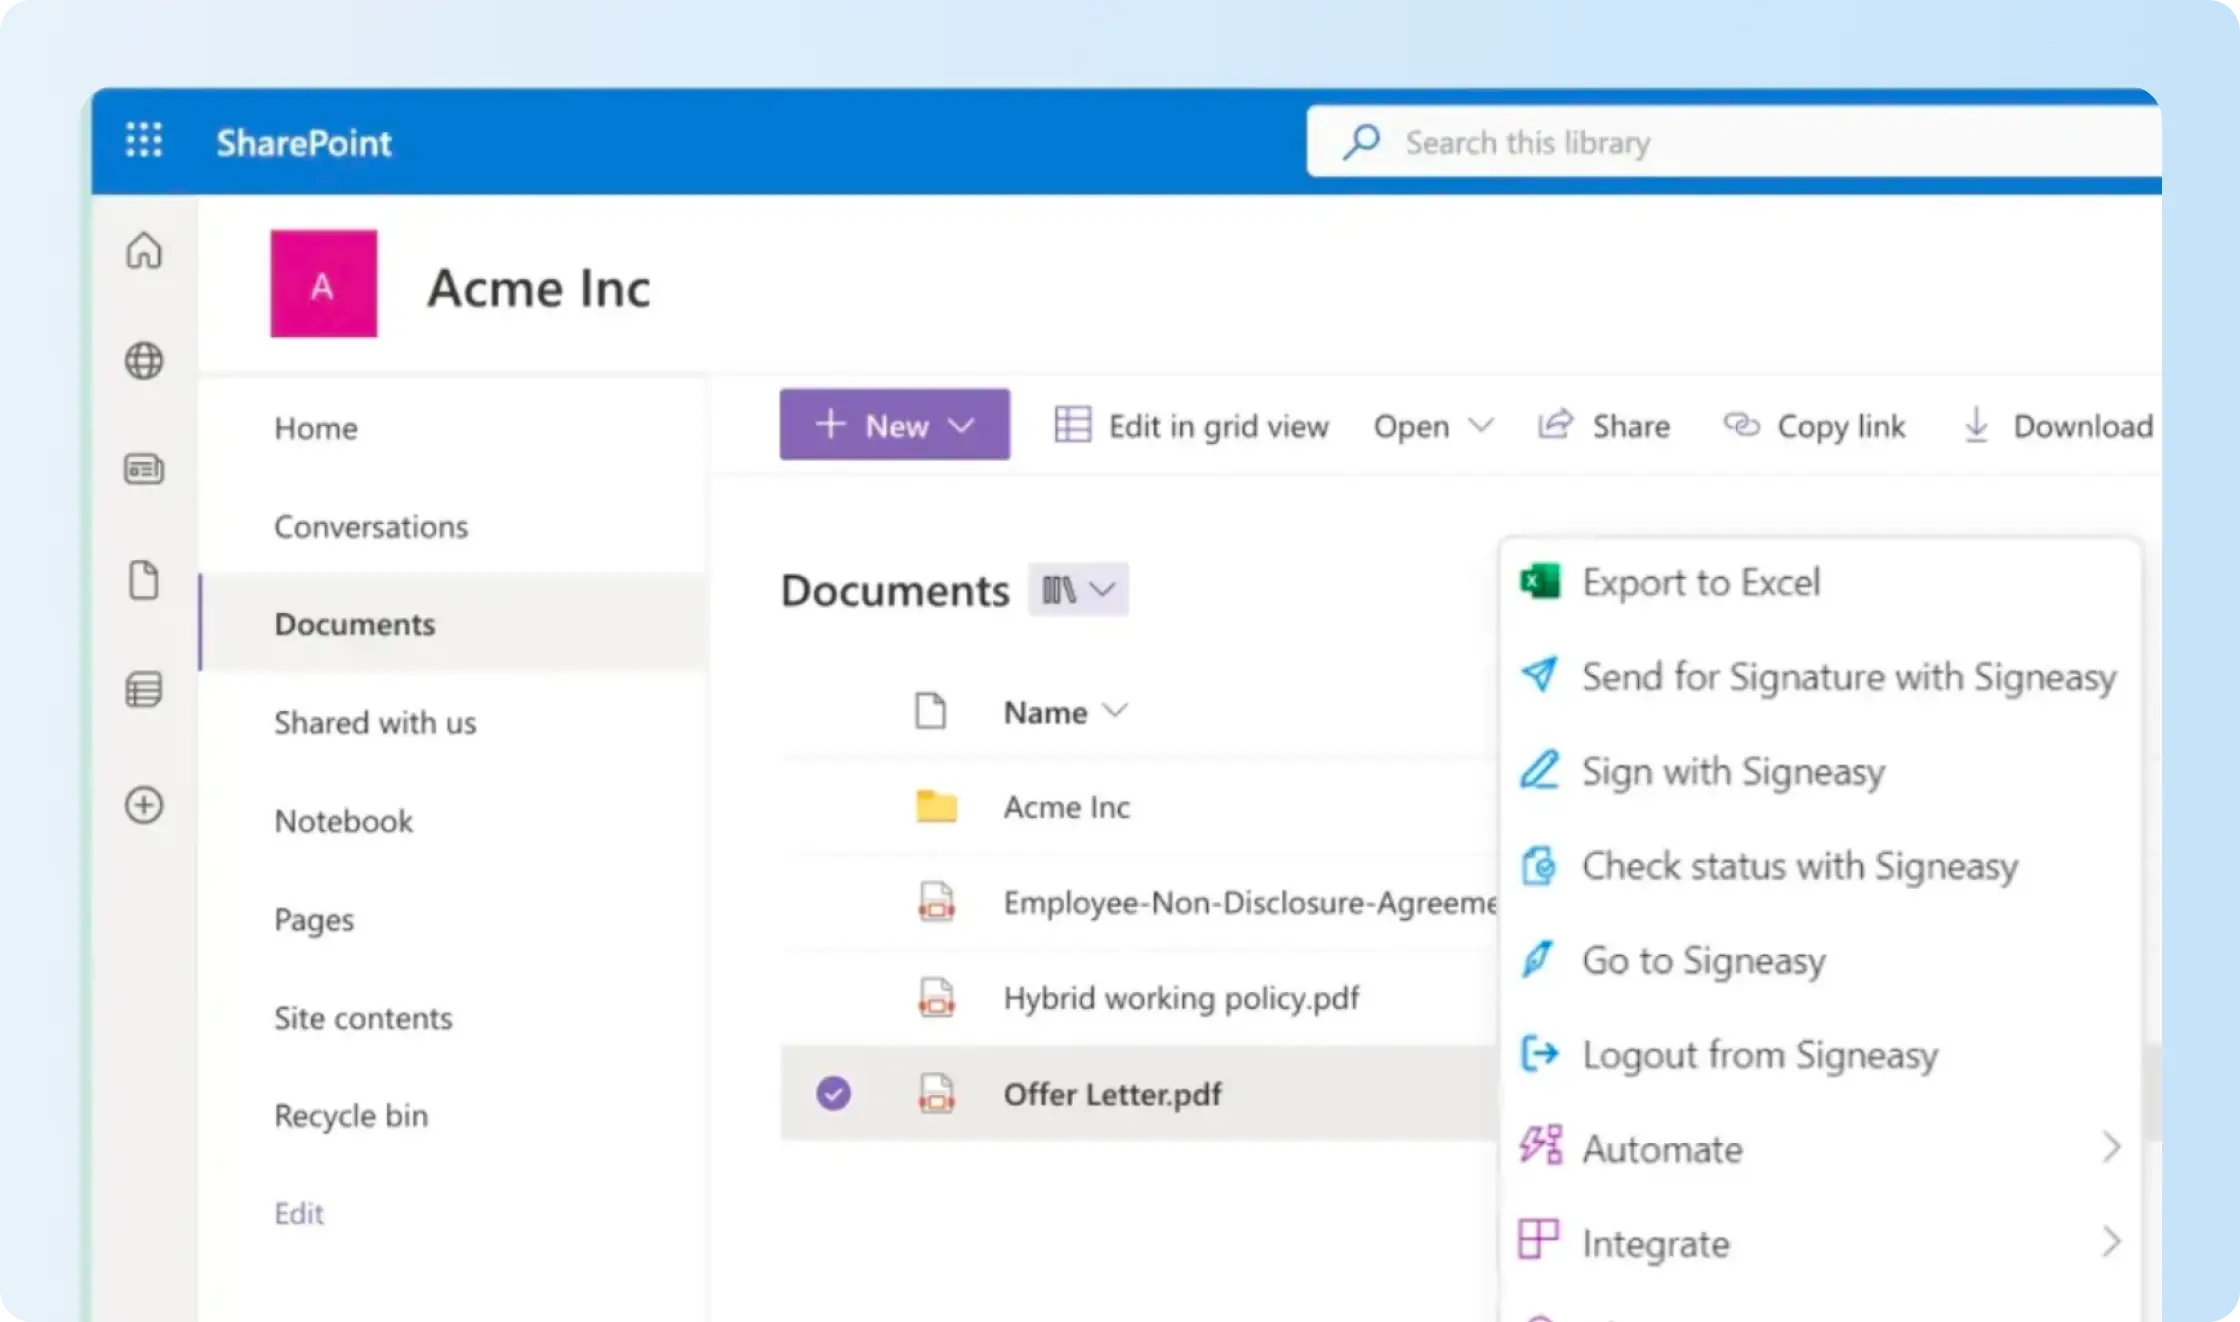Image resolution: width=2240 pixels, height=1322 pixels.
Task: Click the create plus circle icon
Action: pyautogui.click(x=144, y=805)
